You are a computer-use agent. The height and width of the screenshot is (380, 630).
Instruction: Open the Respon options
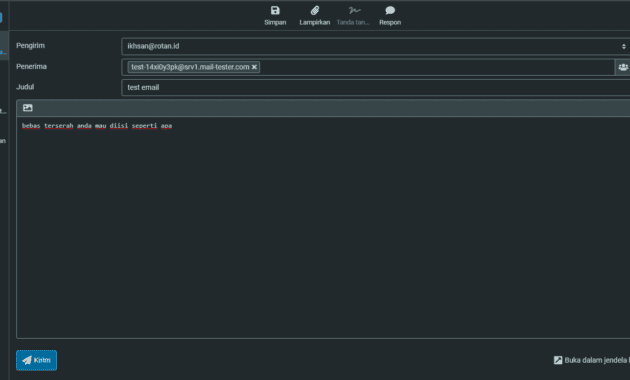(390, 16)
